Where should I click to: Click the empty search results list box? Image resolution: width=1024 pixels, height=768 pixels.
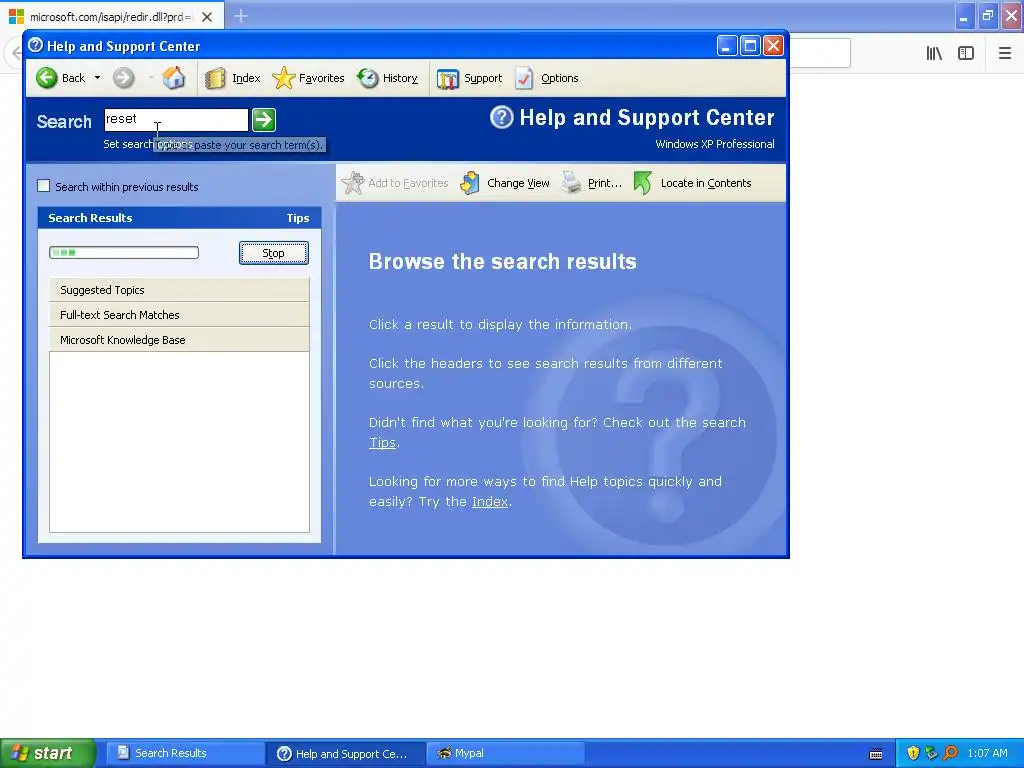coord(179,442)
